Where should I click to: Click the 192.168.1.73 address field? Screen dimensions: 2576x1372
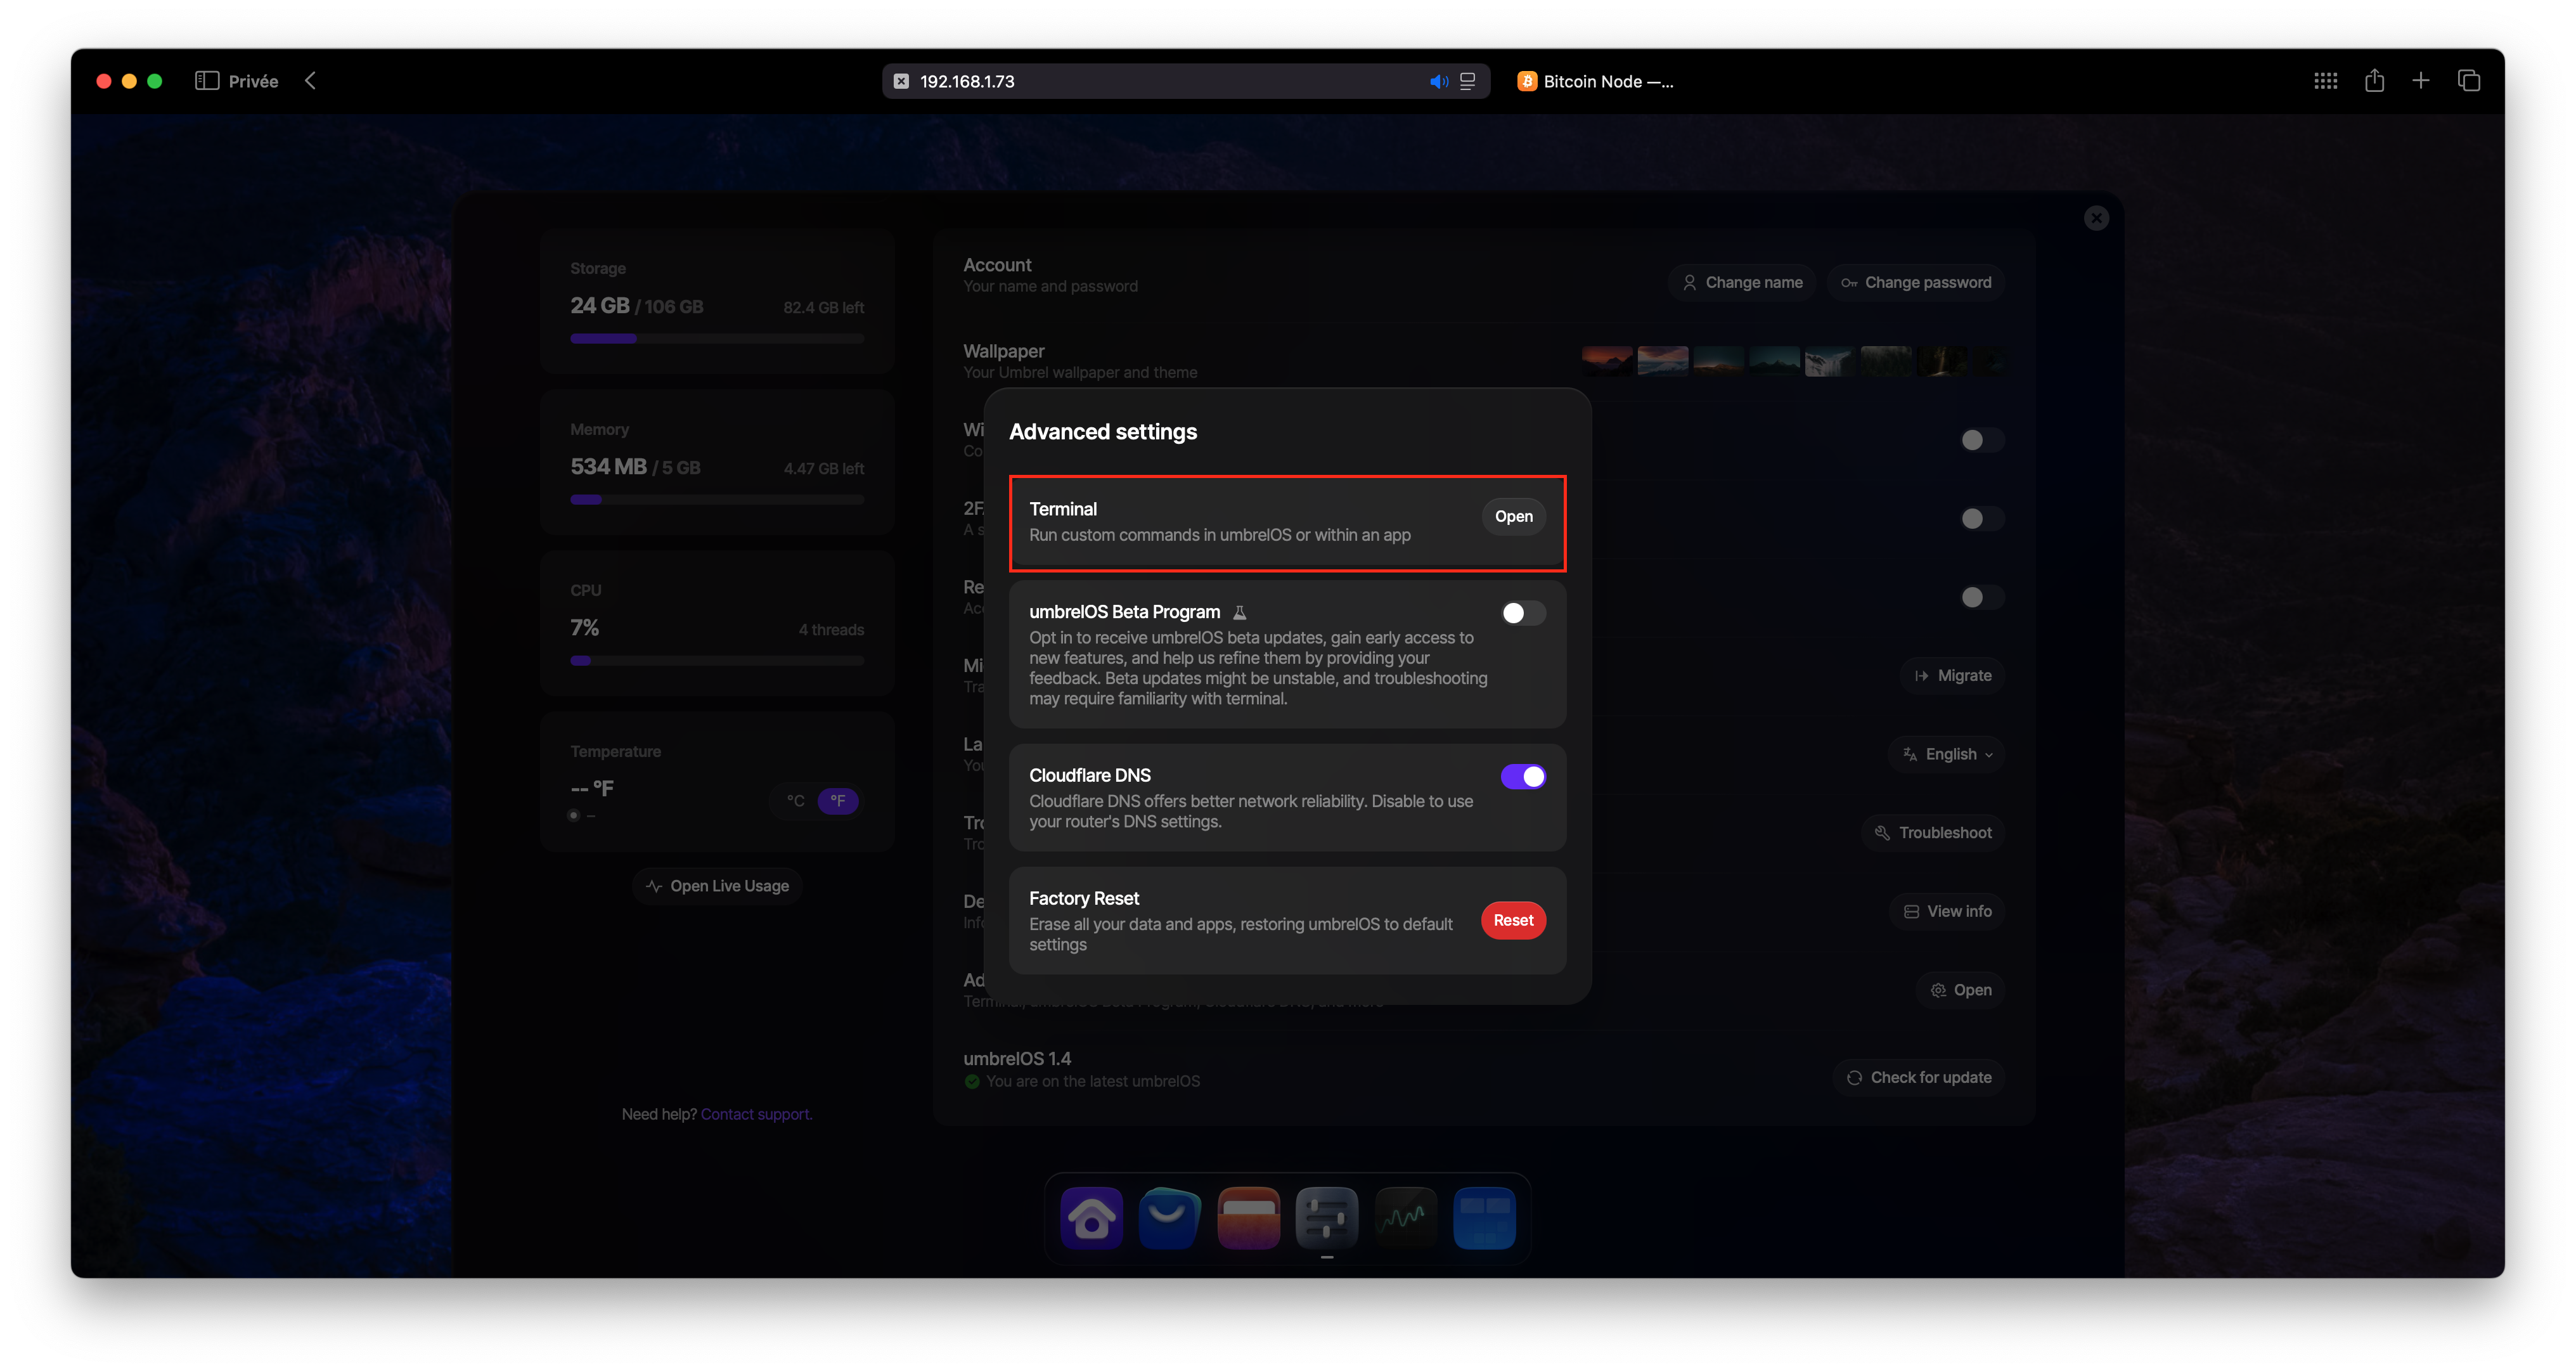pos(1186,82)
